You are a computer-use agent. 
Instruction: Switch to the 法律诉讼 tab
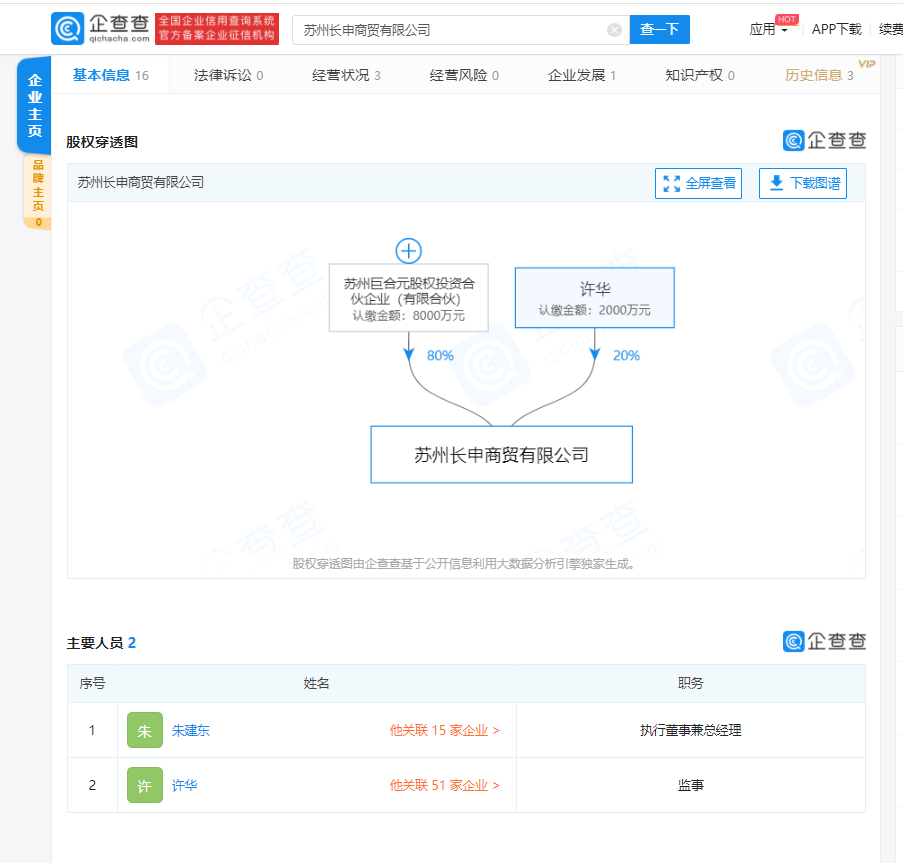pos(228,75)
